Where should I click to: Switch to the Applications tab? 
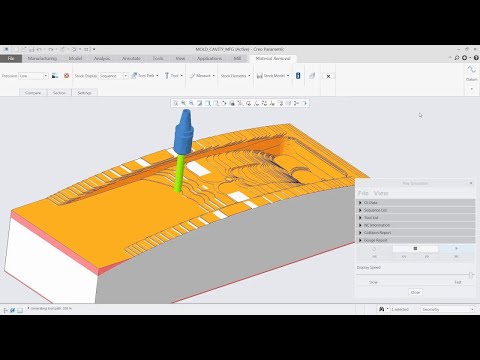(x=209, y=58)
